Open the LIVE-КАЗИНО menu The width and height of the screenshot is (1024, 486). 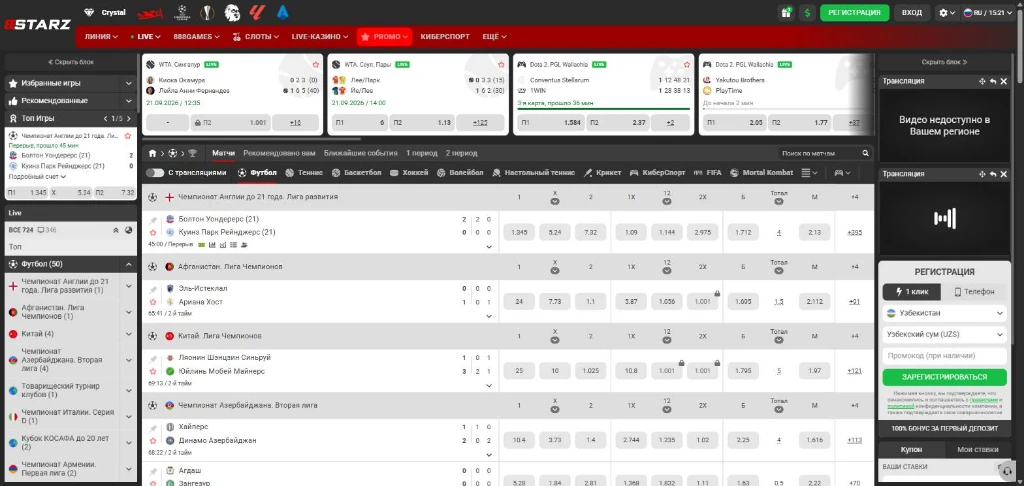(320, 37)
